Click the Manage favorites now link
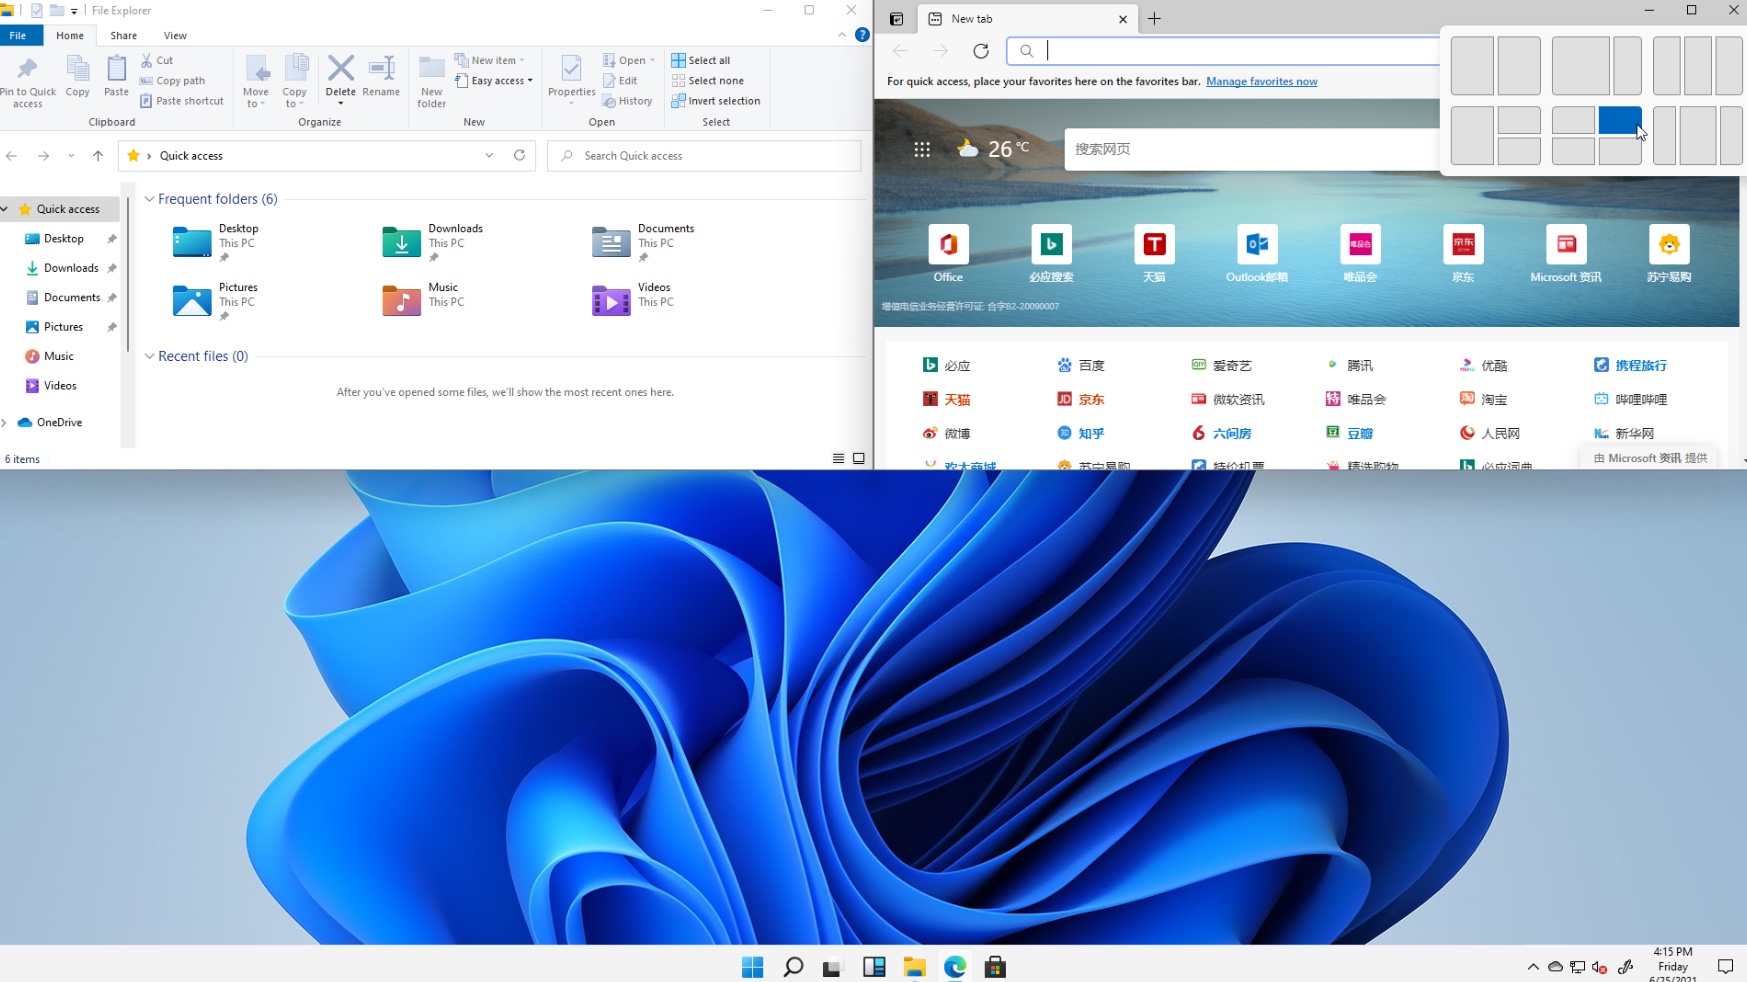Image resolution: width=1747 pixels, height=982 pixels. (x=1261, y=82)
